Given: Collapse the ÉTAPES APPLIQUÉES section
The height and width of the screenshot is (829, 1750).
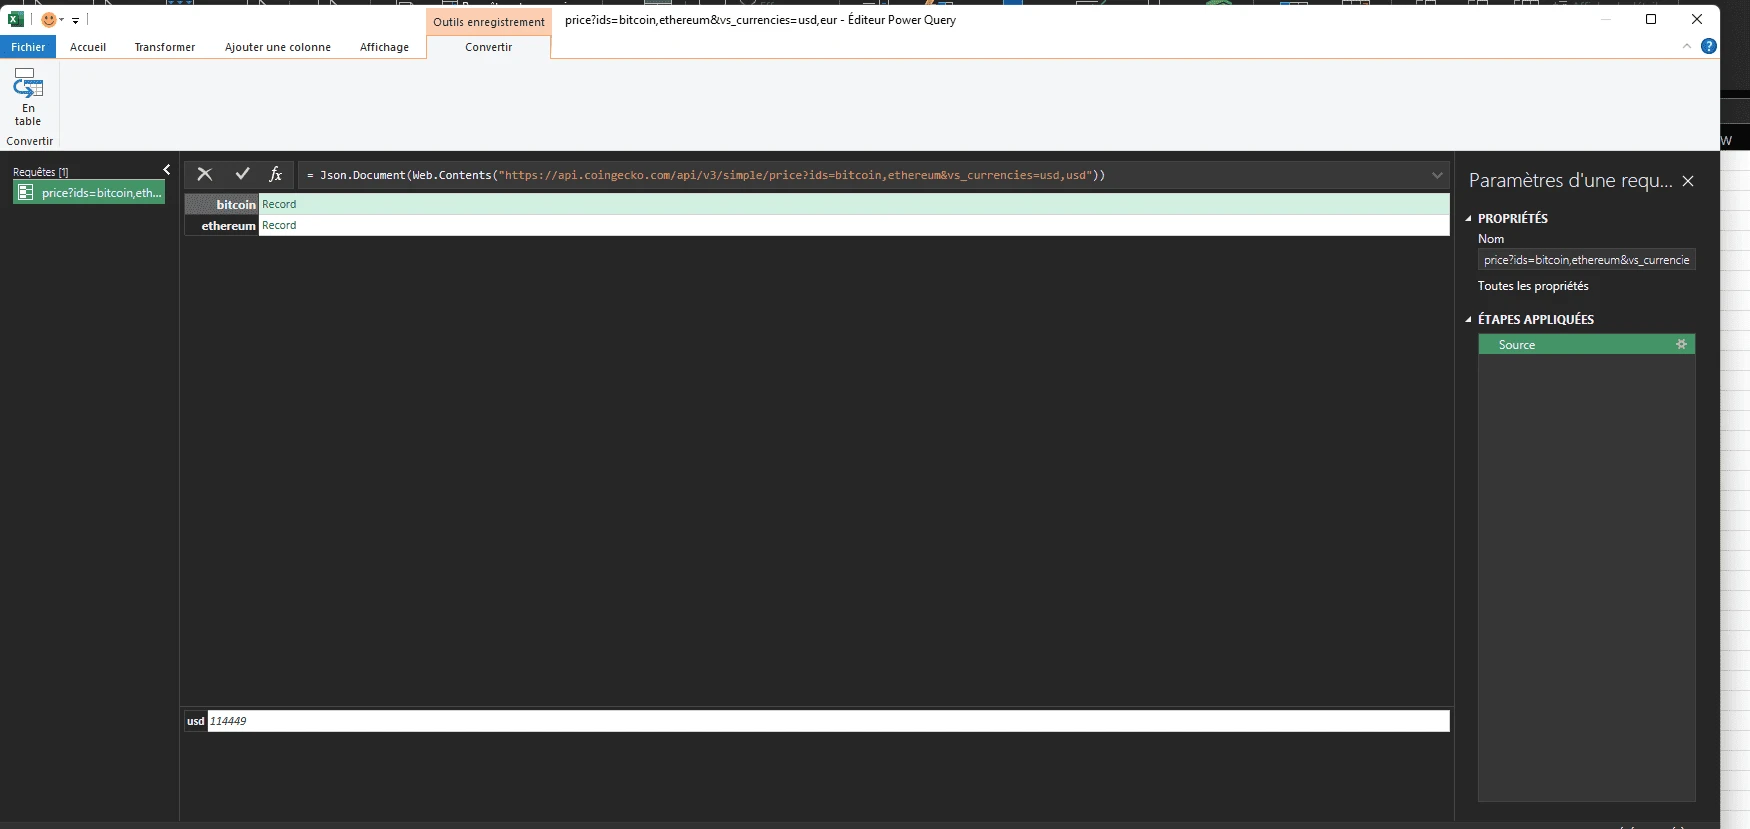Looking at the screenshot, I should [1469, 319].
